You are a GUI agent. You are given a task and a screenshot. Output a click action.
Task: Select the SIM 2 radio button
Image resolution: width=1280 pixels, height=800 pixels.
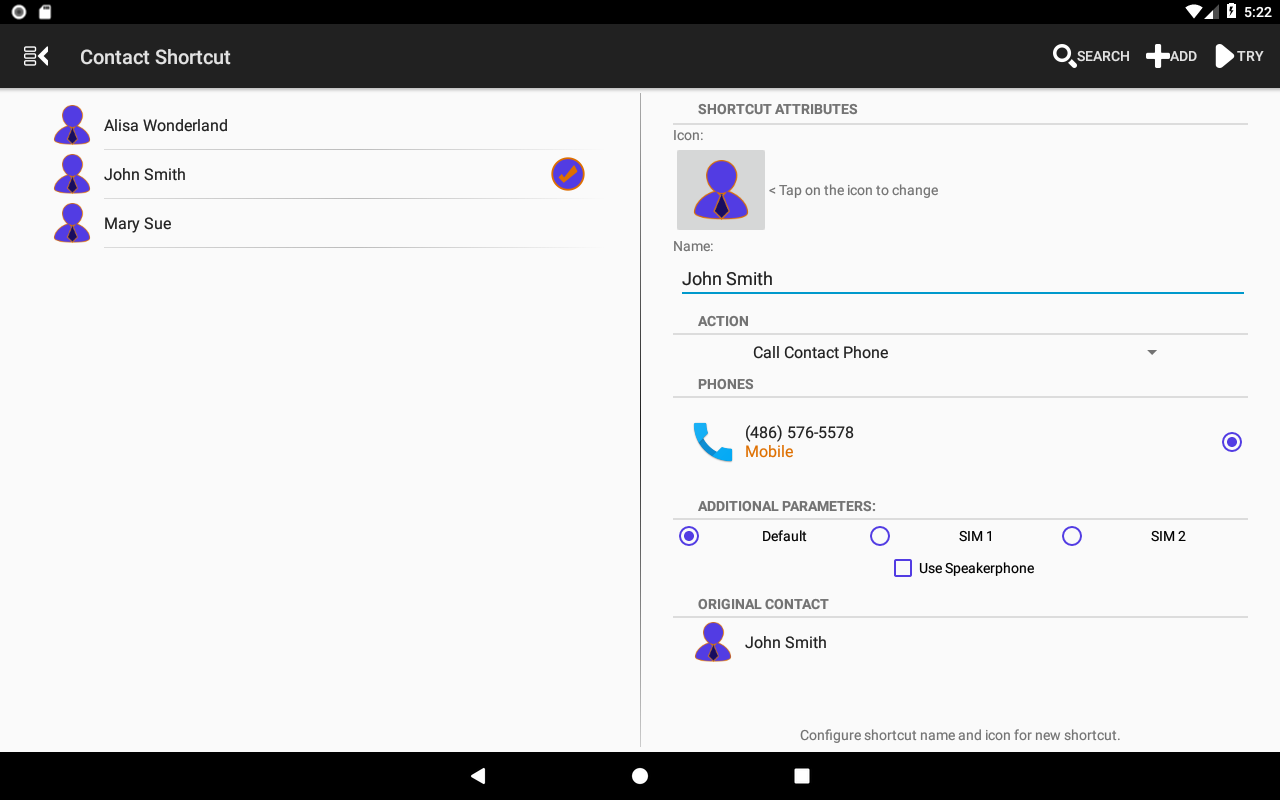coord(1072,536)
